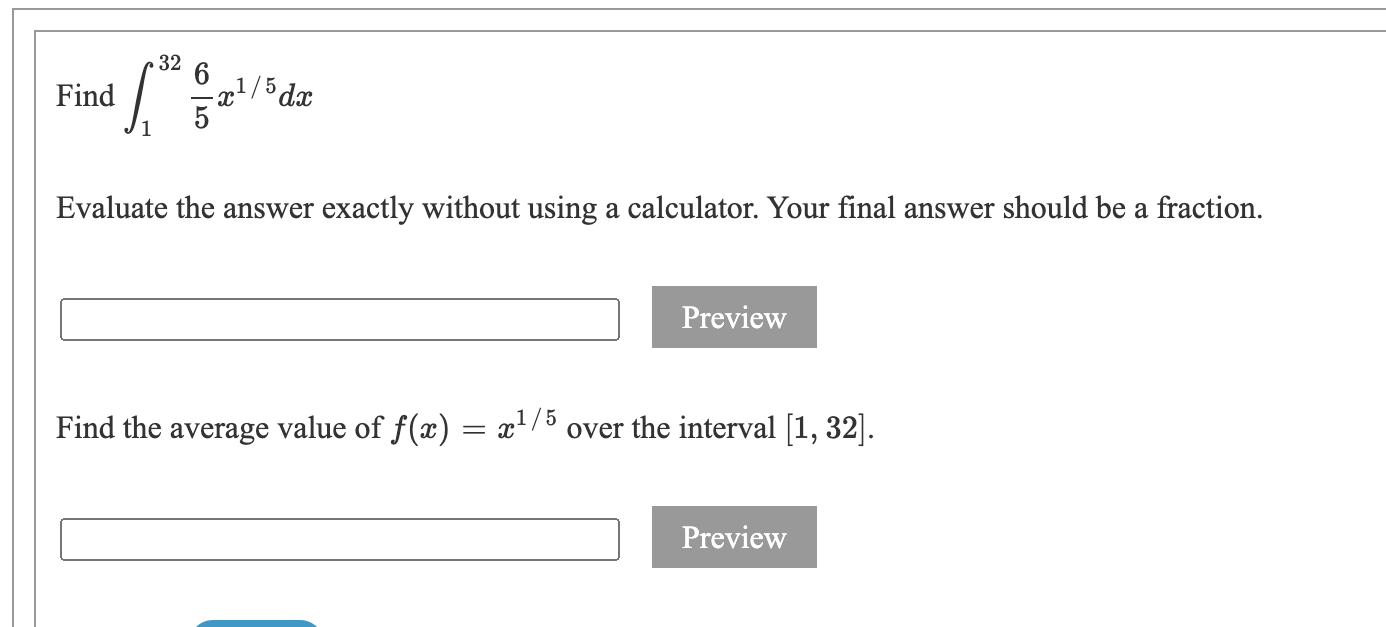Click inside the box below the average value prompt

[340, 537]
